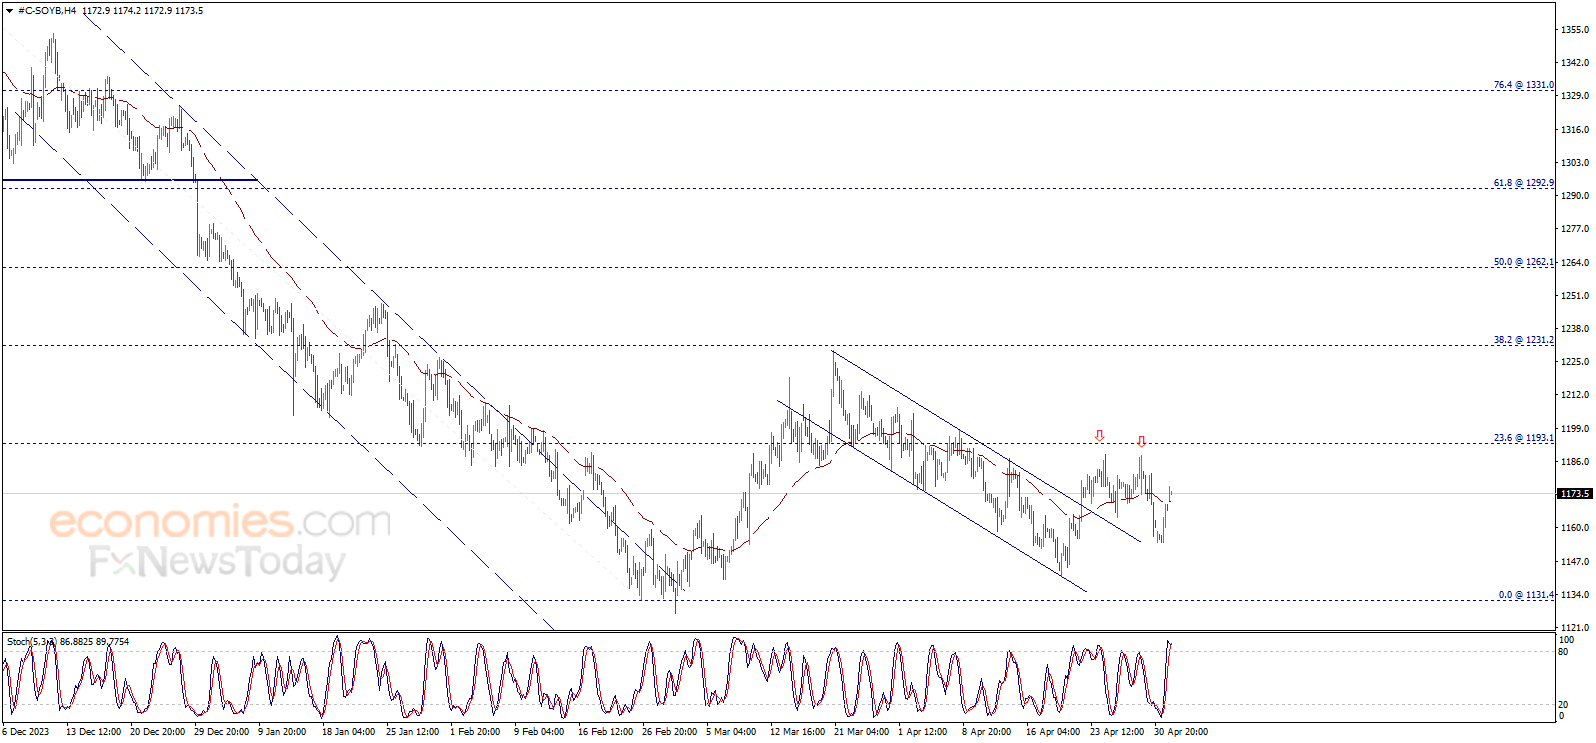Screen dimensions: 1596x743
Task: Click the 1121.0 price axis value
Action: tap(1575, 628)
